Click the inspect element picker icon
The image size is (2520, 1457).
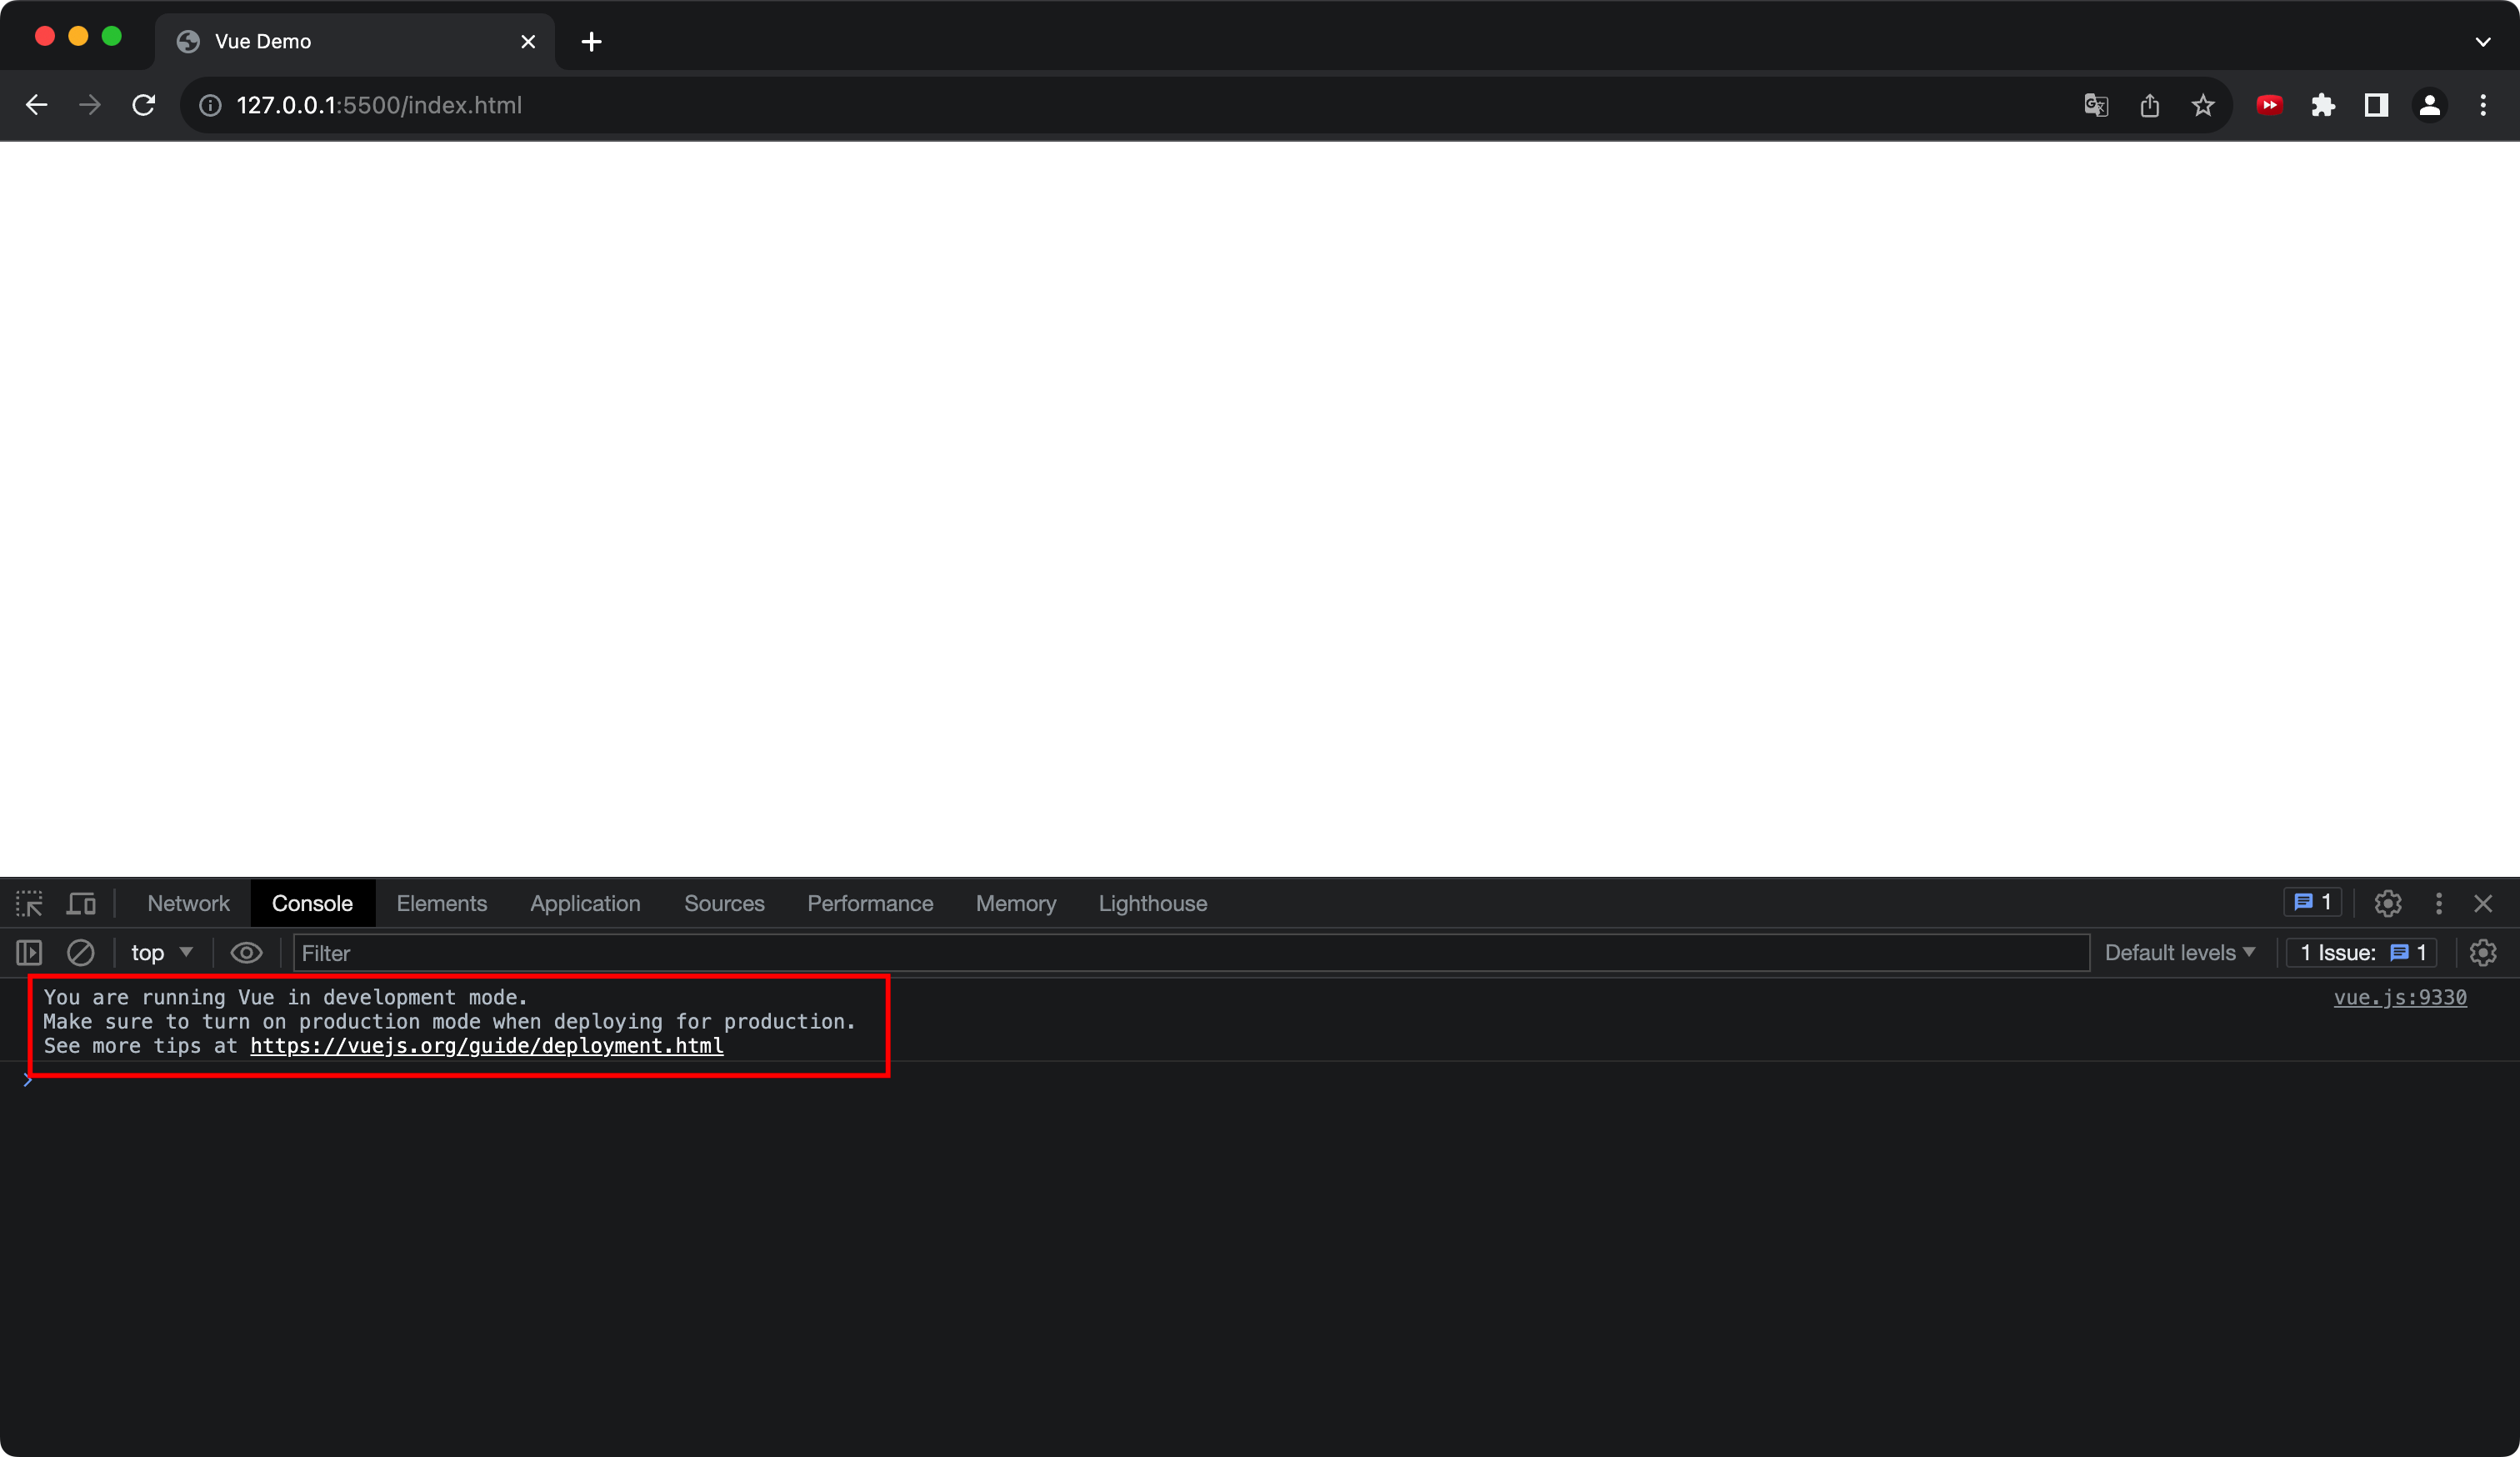(x=29, y=904)
